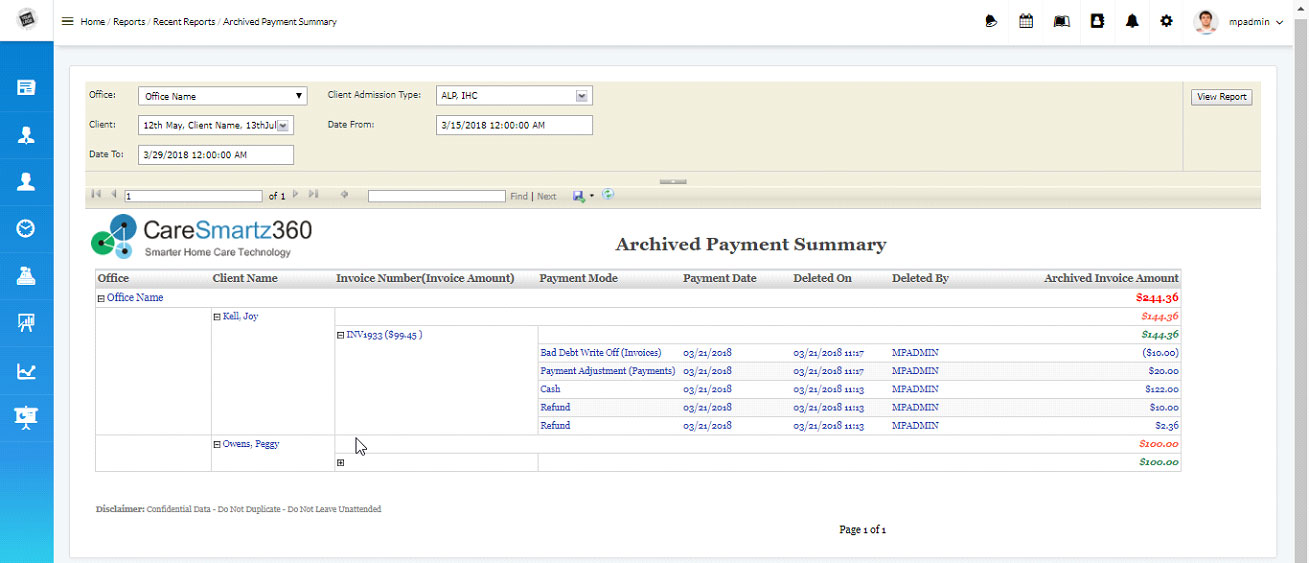1309x563 pixels.
Task: Click the Date From input field
Action: click(514, 125)
